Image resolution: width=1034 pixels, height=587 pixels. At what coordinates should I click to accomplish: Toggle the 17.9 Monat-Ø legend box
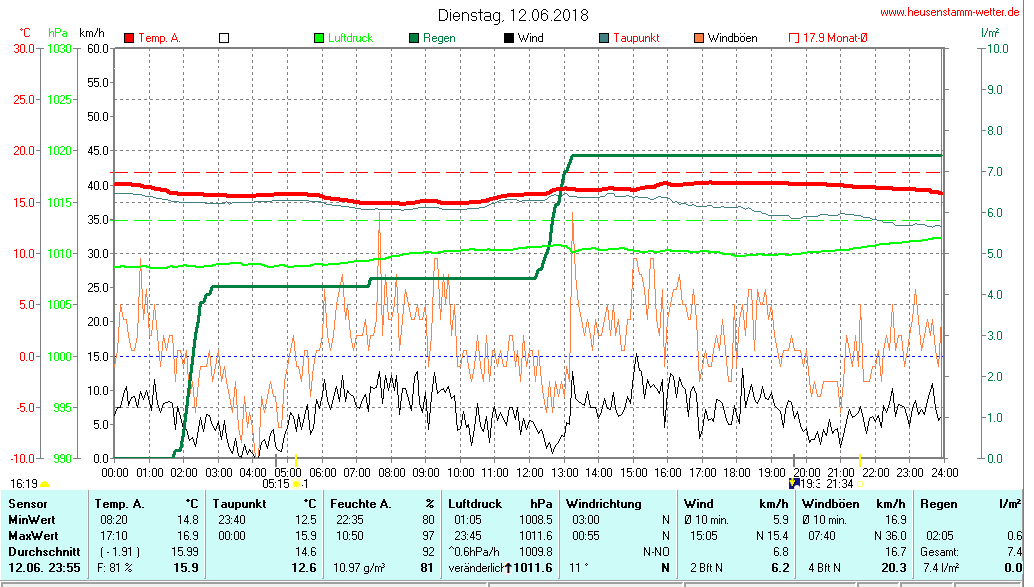pos(794,38)
